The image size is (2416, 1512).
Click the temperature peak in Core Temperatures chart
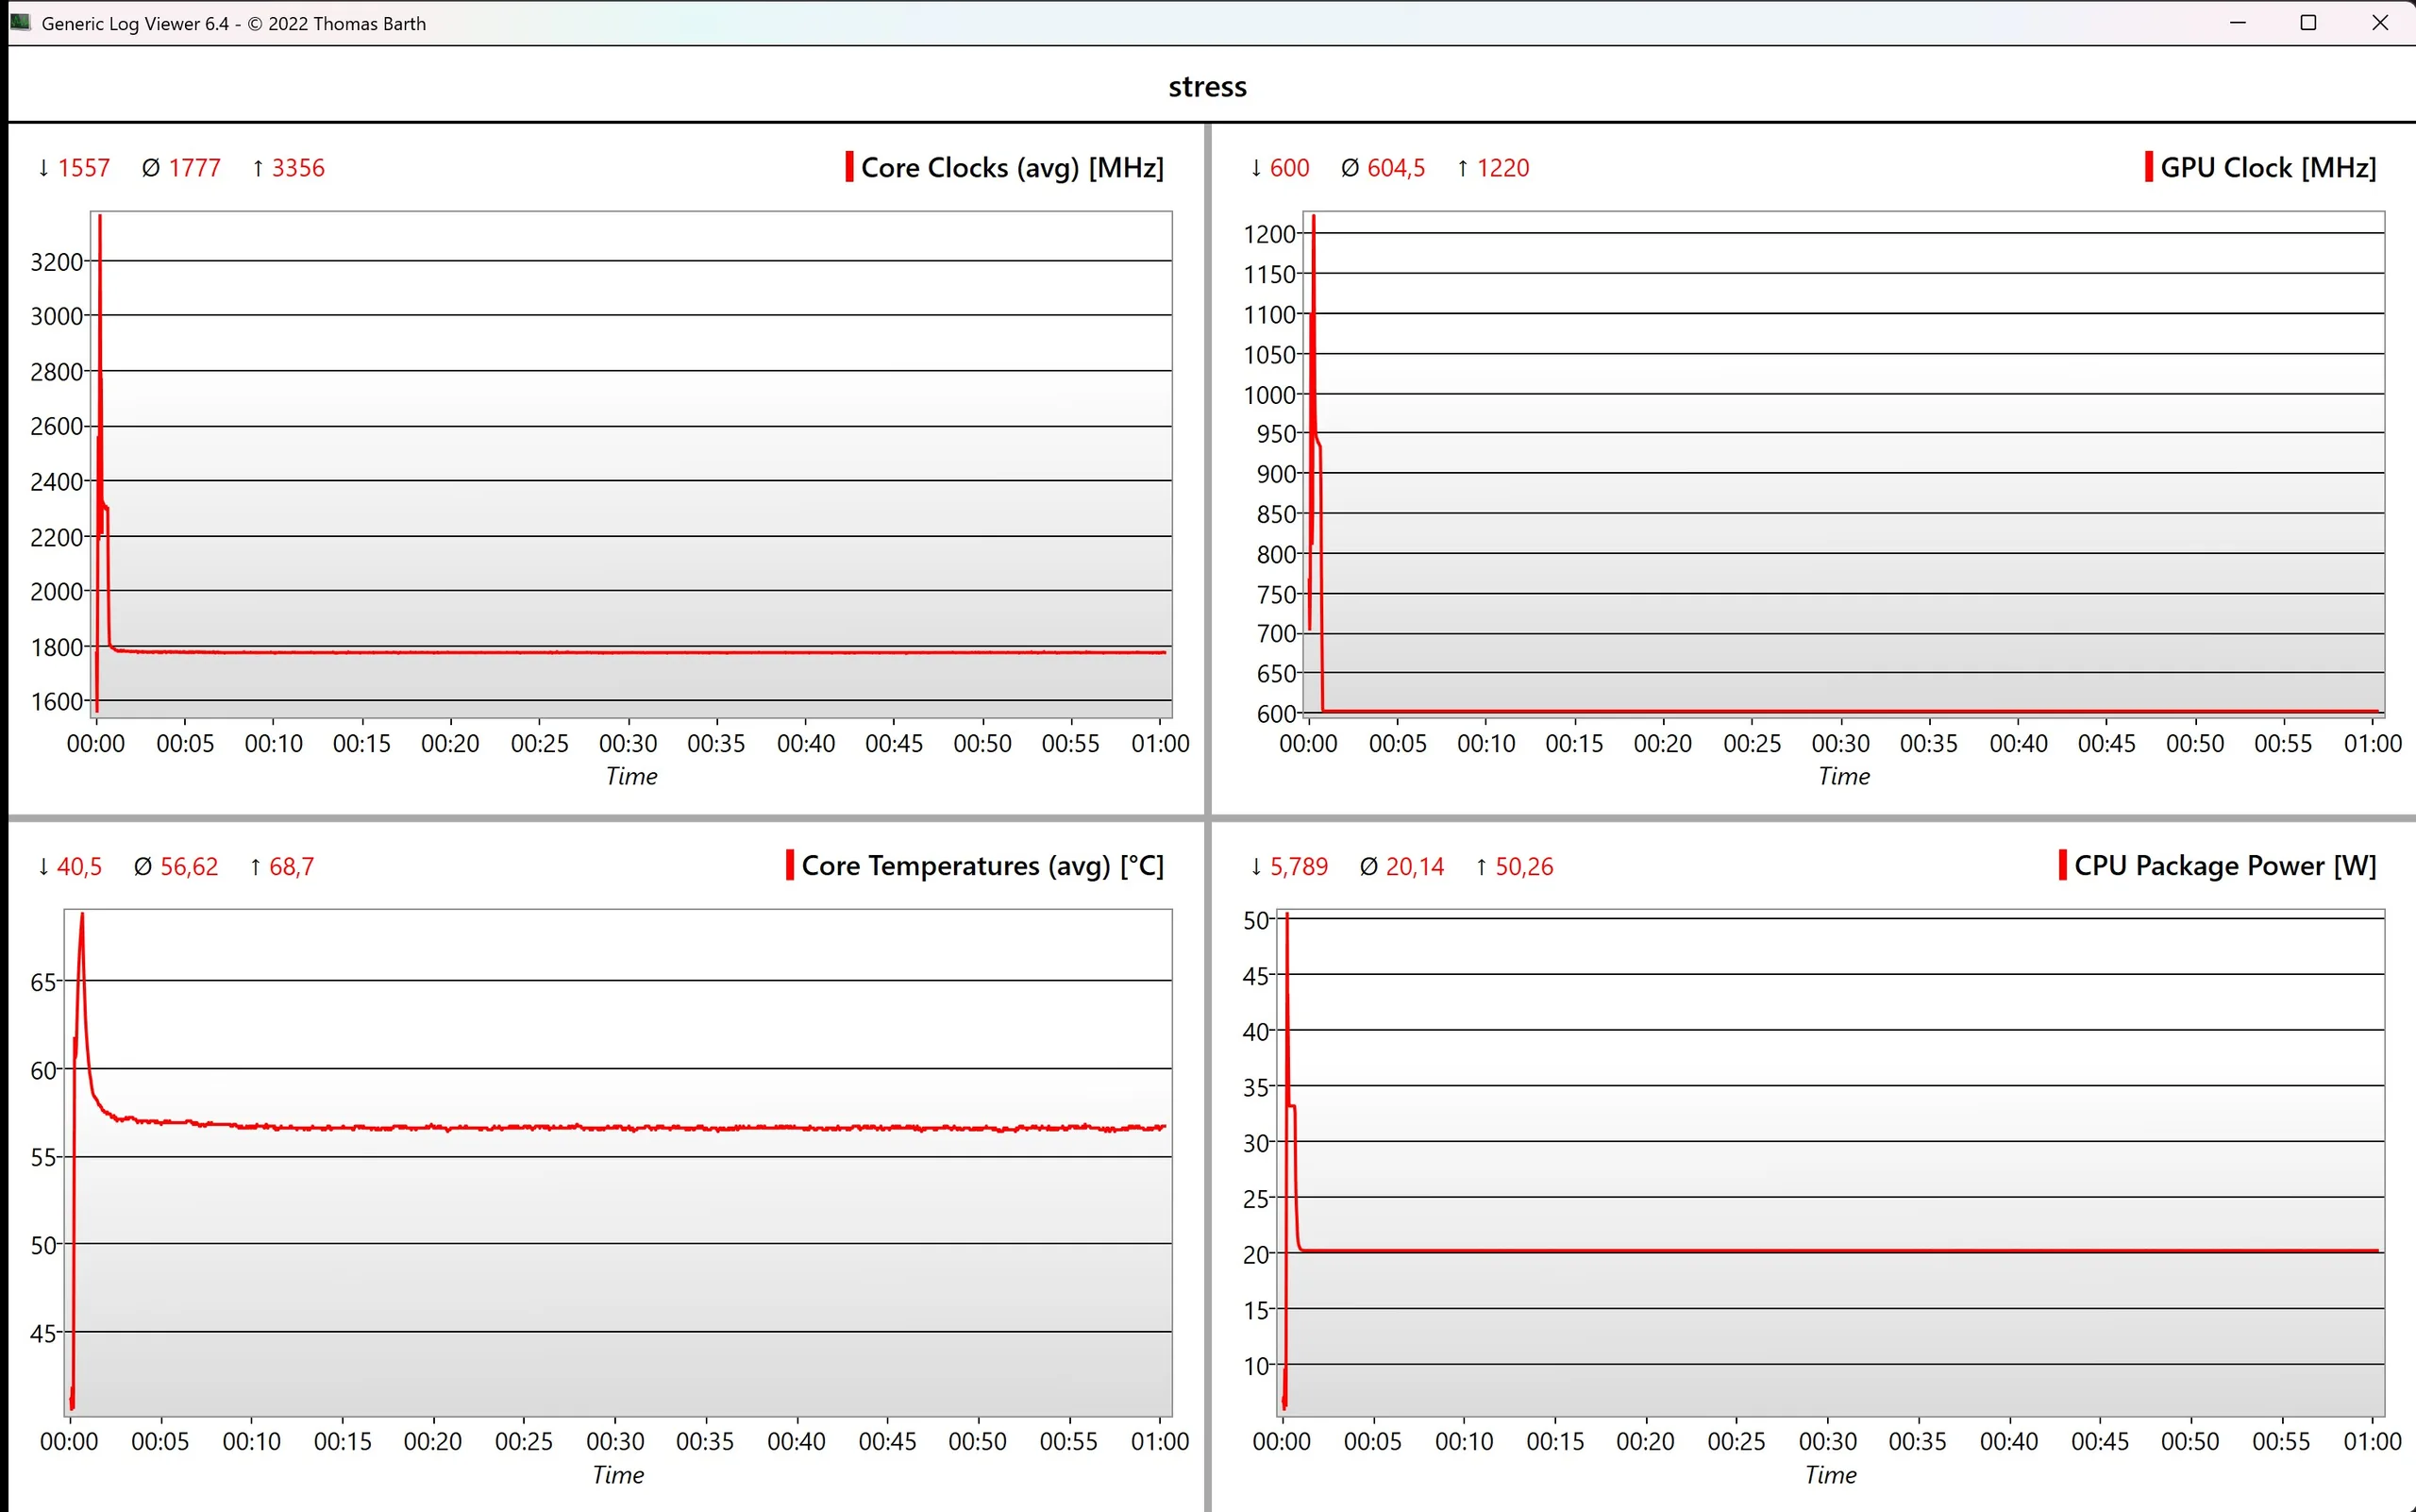click(x=82, y=916)
